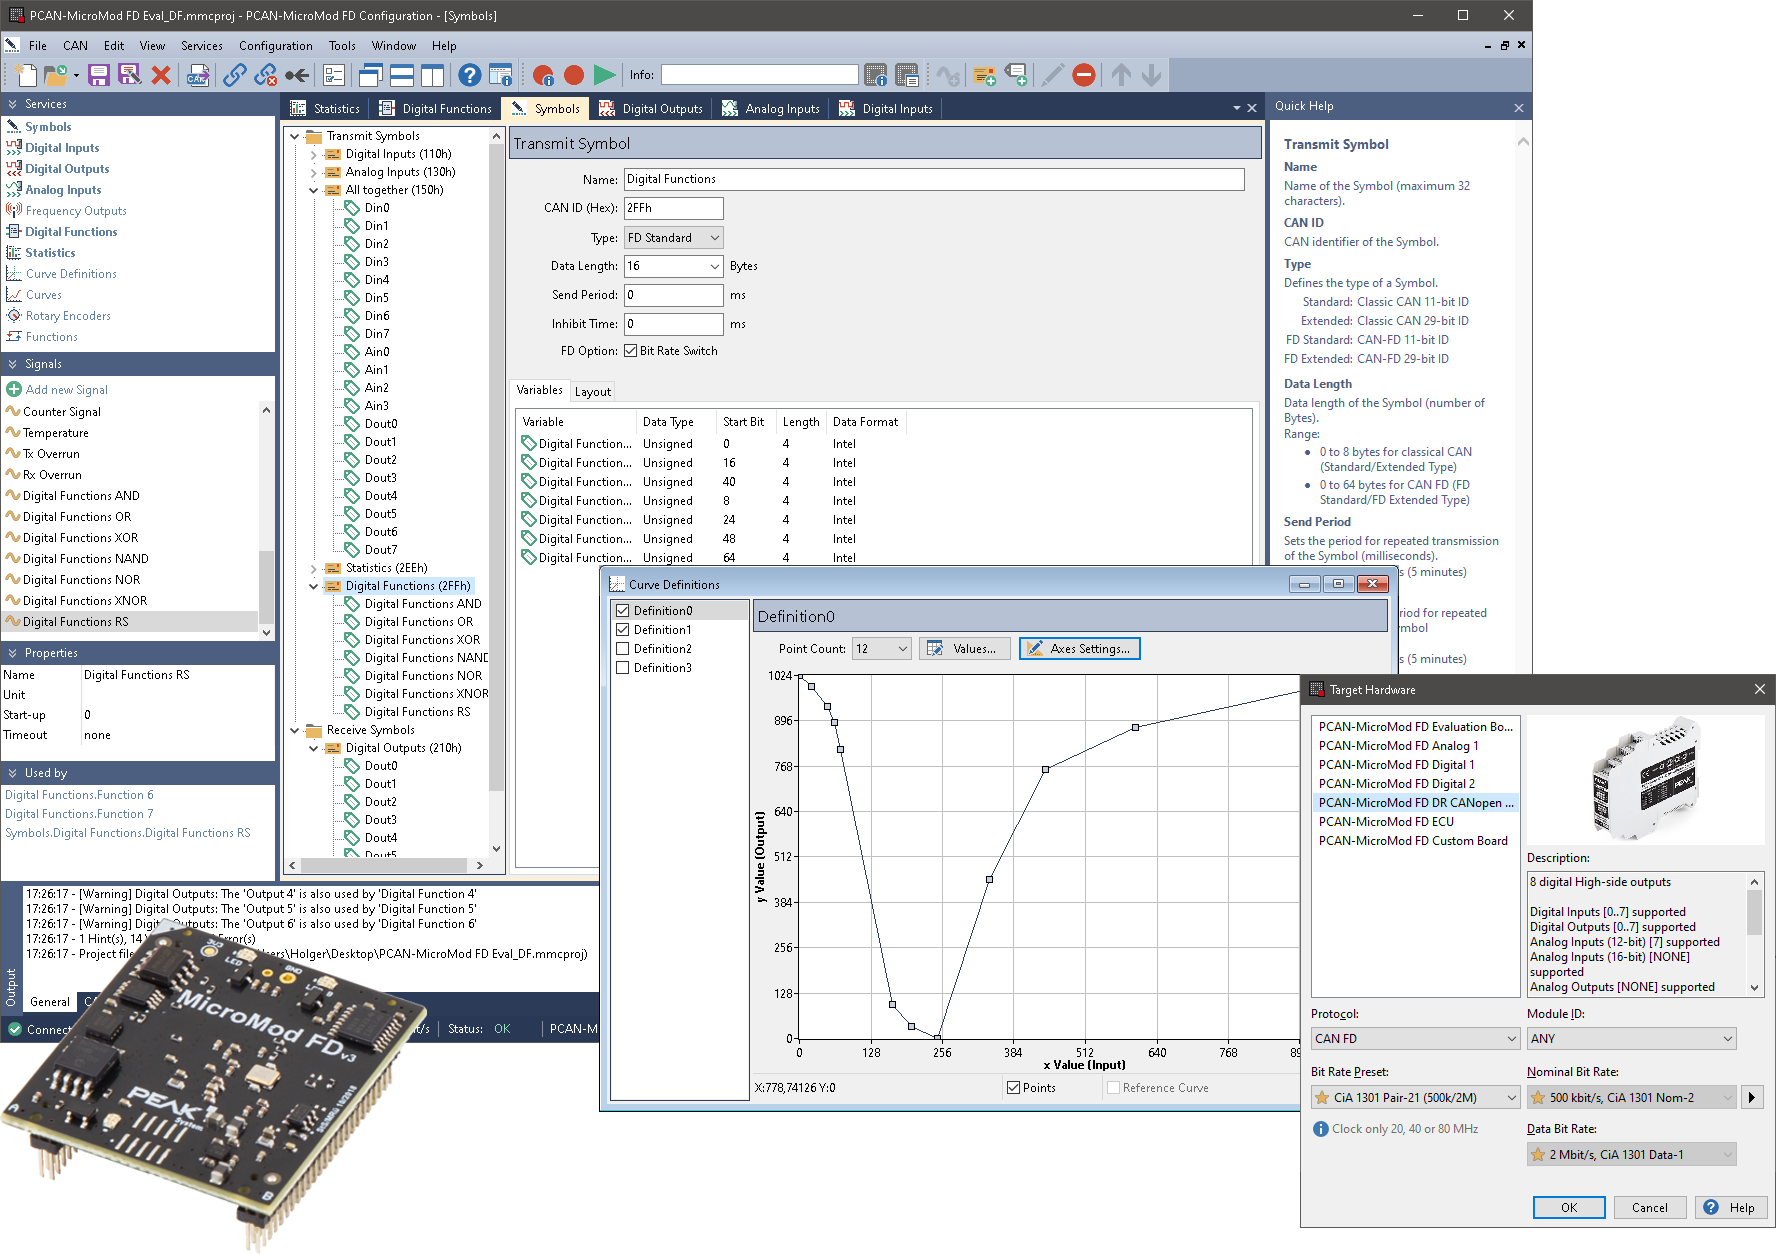Open the Module ID dropdown
Viewport: 1776px width, 1254px height.
point(1632,1039)
